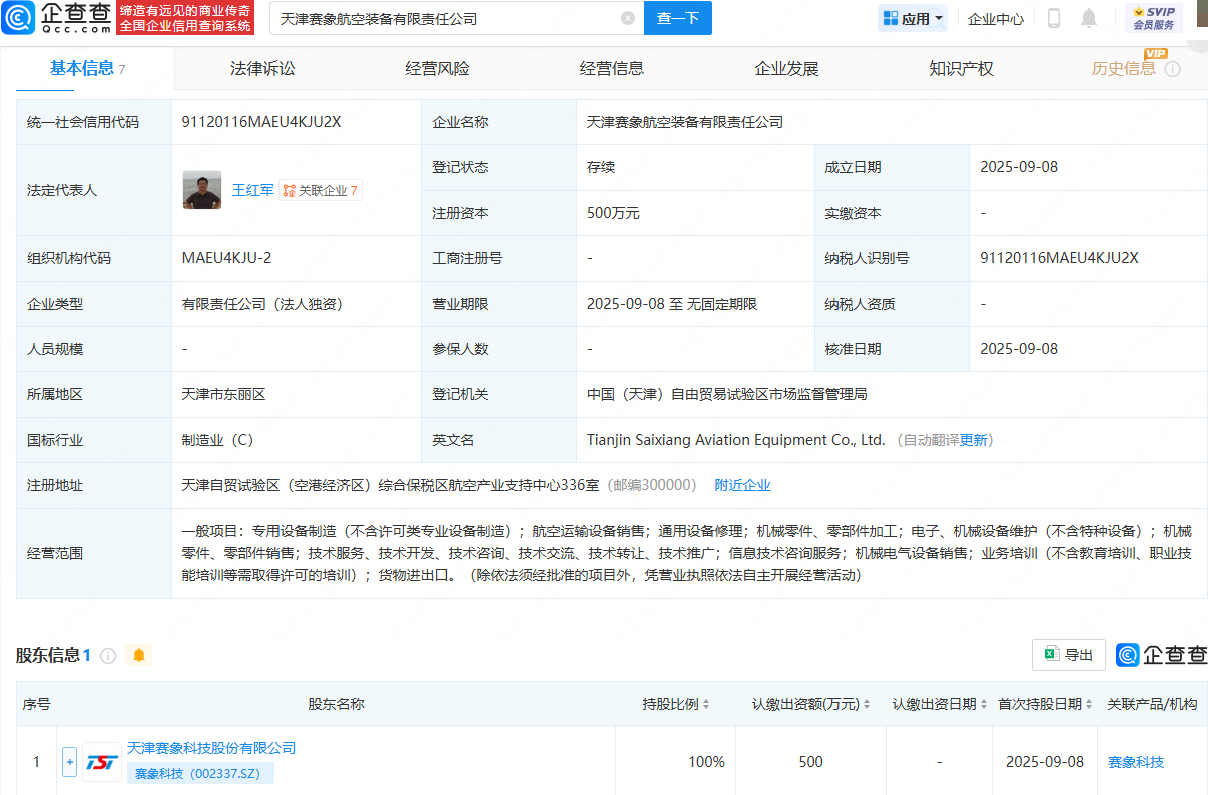Open the 经营信息 tab
The height and width of the screenshot is (795, 1208).
pyautogui.click(x=612, y=68)
